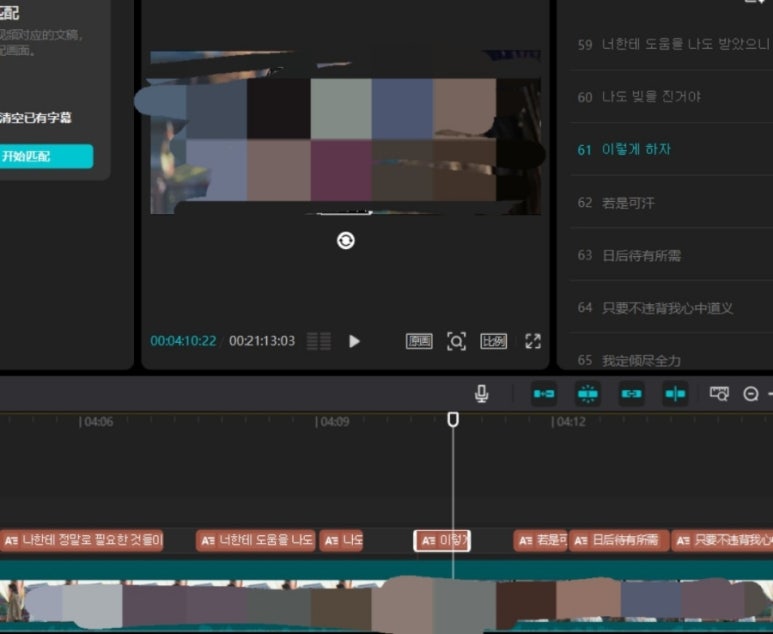Screen dimensions: 773x634
Task: Toggle linkage icon in timeline toolbar
Action: (x=632, y=394)
